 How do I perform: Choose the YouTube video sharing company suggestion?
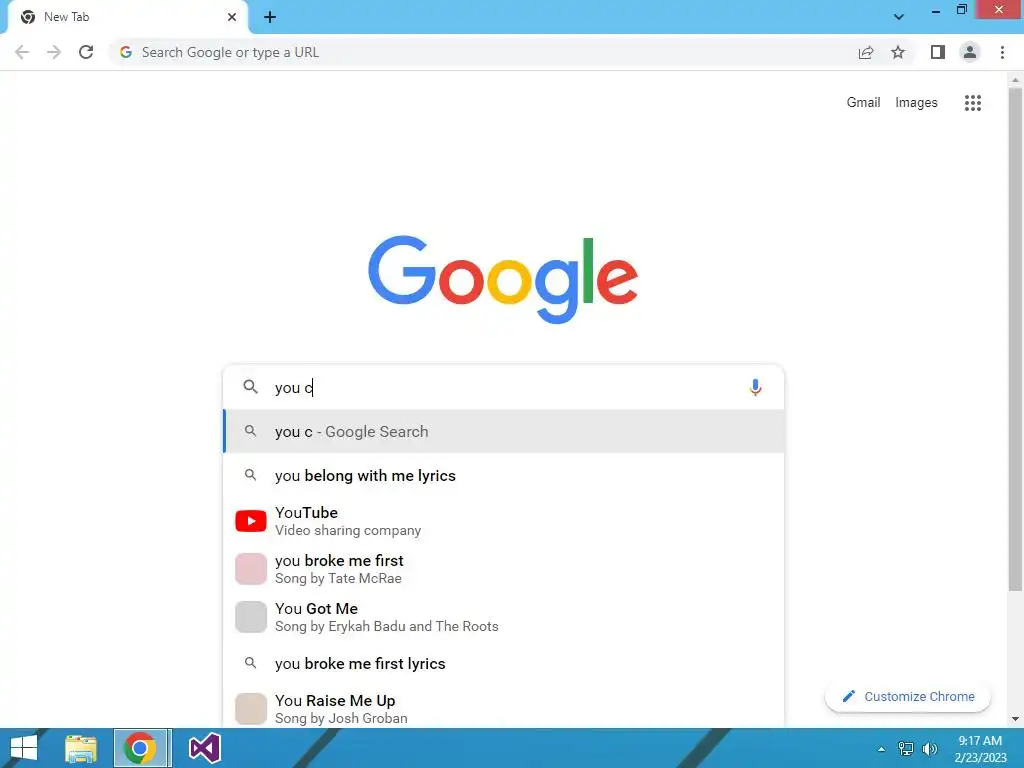[x=504, y=521]
